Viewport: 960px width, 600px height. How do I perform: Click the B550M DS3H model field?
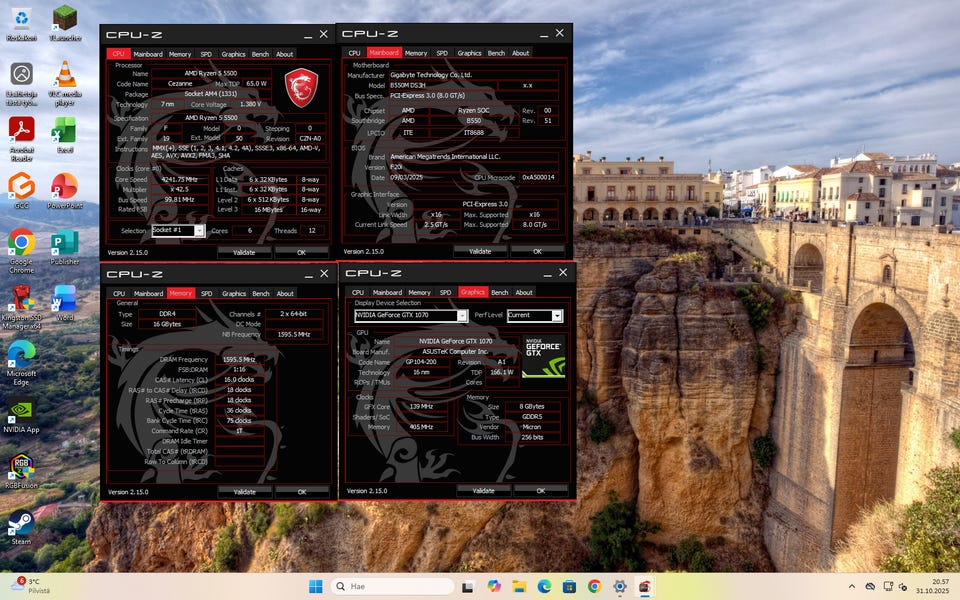coord(442,85)
